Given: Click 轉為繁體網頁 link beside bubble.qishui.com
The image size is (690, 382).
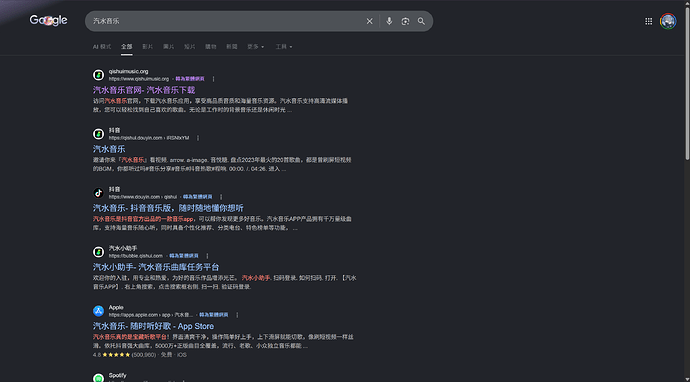Looking at the screenshot, I should pos(184,256).
